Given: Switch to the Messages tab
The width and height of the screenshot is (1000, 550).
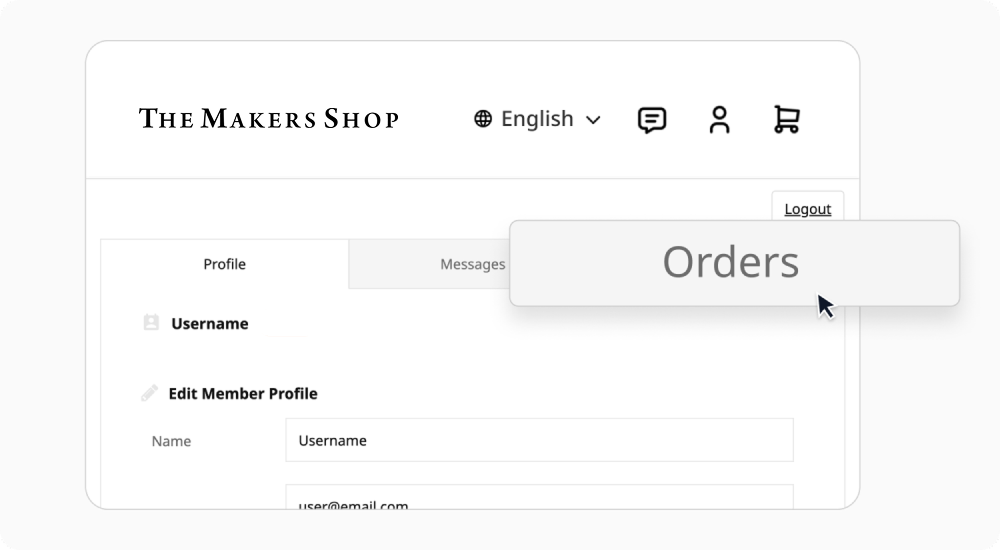Looking at the screenshot, I should 470,264.
